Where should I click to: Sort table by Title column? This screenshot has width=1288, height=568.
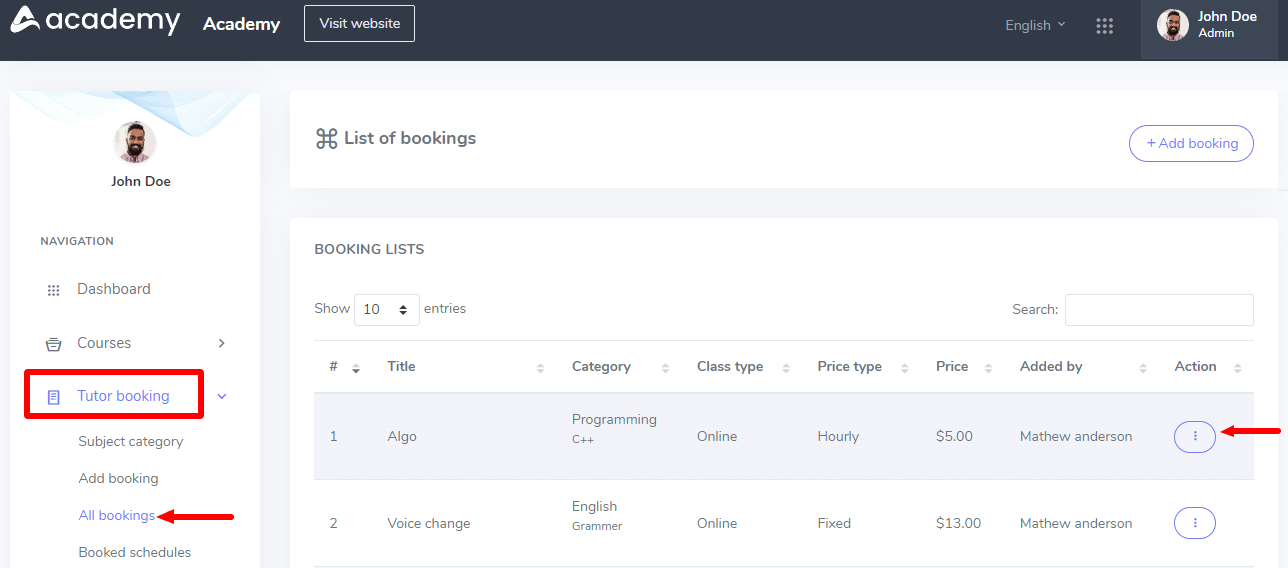pos(401,367)
